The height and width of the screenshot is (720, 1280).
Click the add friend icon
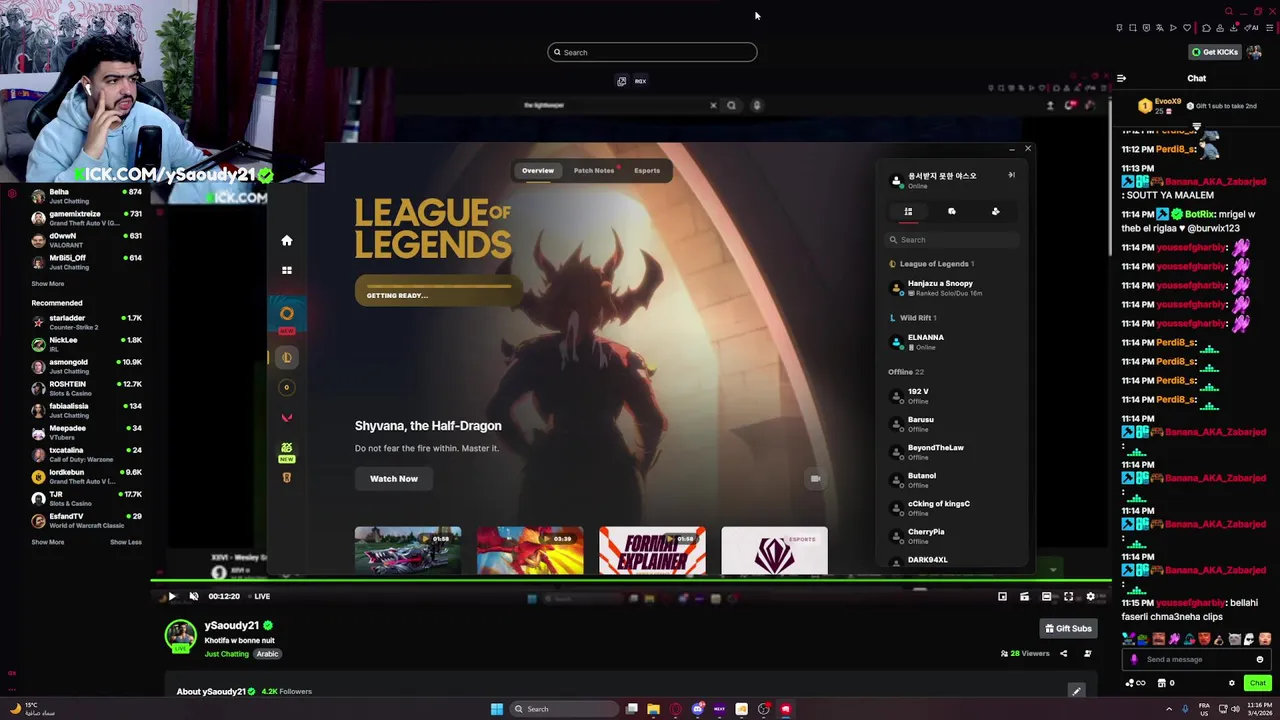tap(995, 211)
